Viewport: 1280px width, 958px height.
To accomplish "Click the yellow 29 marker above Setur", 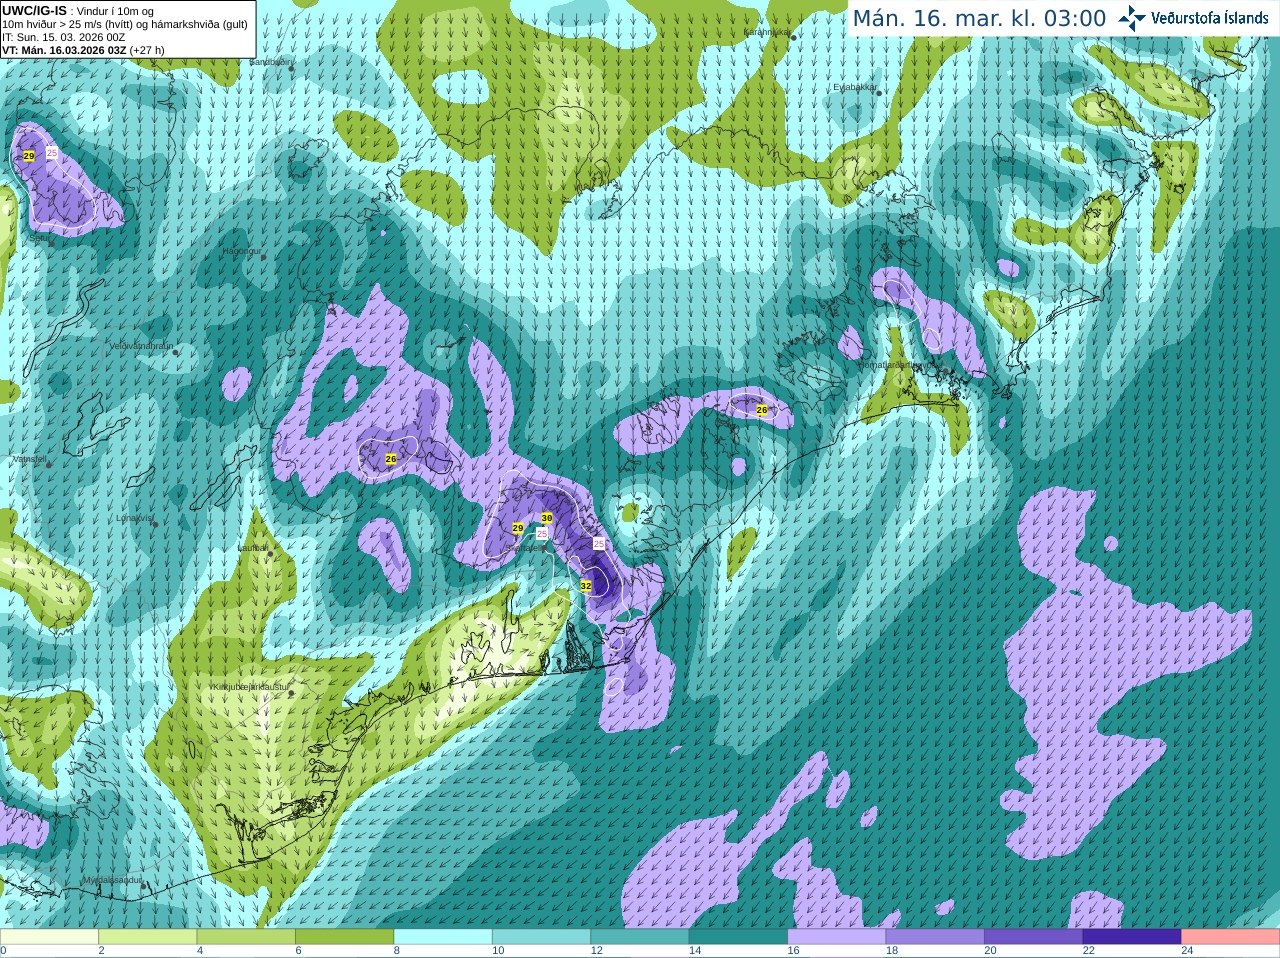I will [29, 156].
